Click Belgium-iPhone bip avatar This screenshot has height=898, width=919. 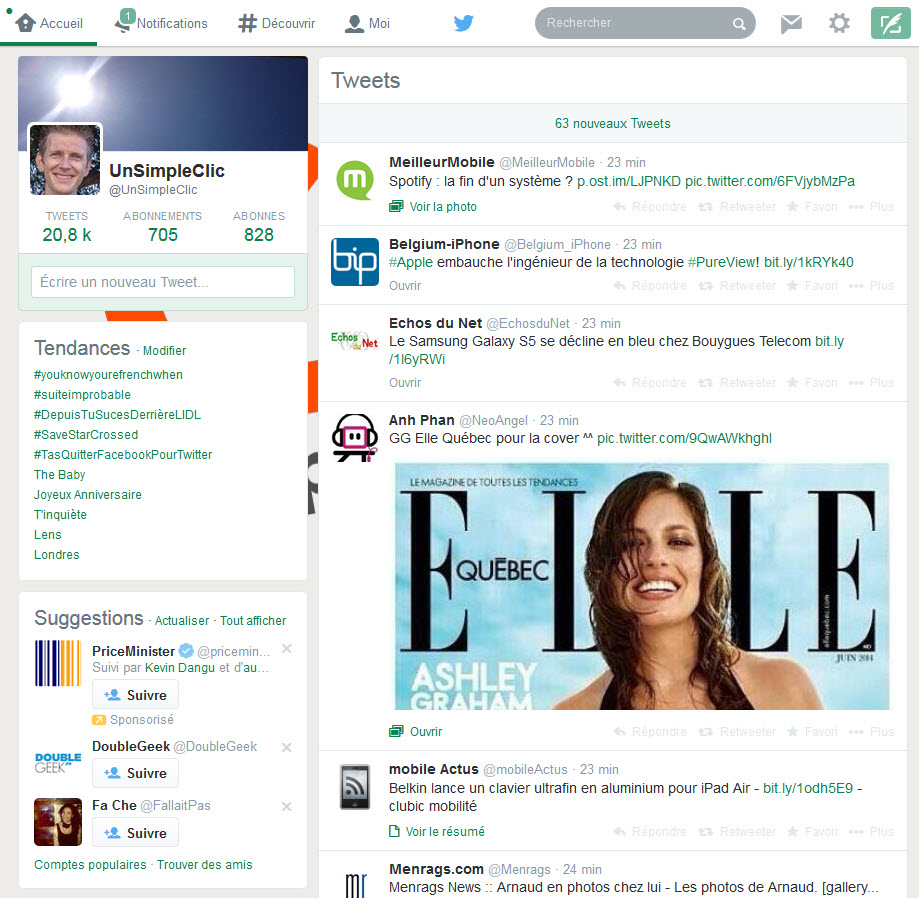click(355, 261)
